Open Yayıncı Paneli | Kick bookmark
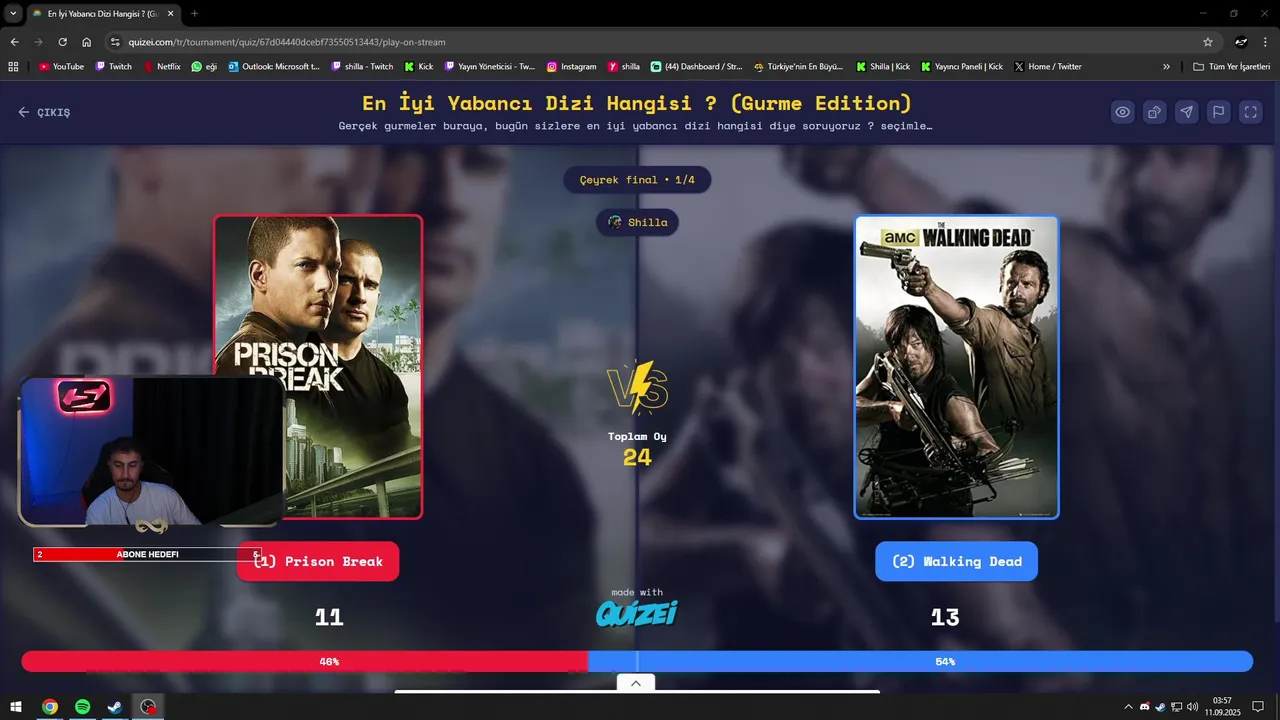Viewport: 1280px width, 720px height. coord(962,66)
